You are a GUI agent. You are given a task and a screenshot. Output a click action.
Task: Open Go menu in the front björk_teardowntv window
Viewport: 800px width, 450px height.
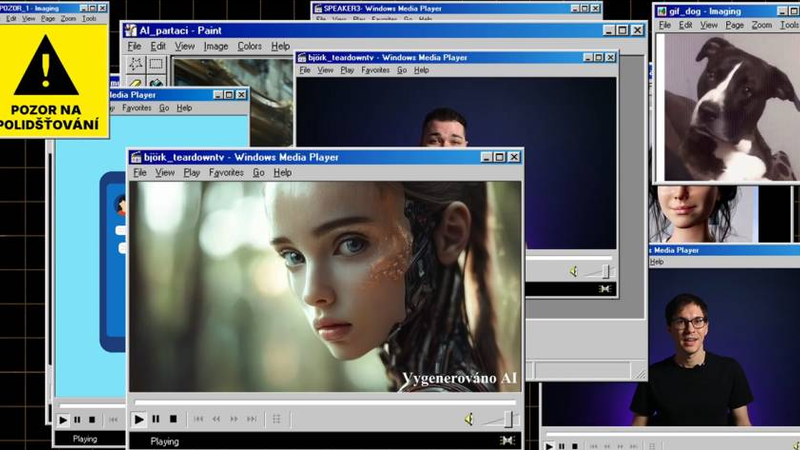(x=258, y=172)
